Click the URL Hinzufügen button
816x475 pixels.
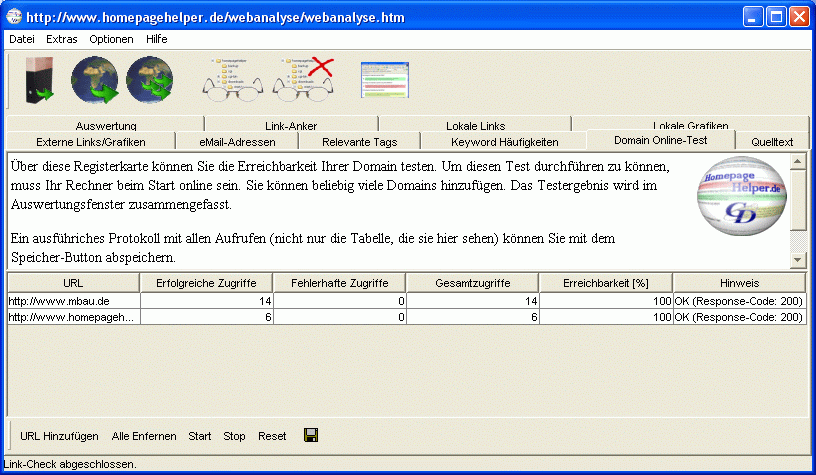pos(59,436)
